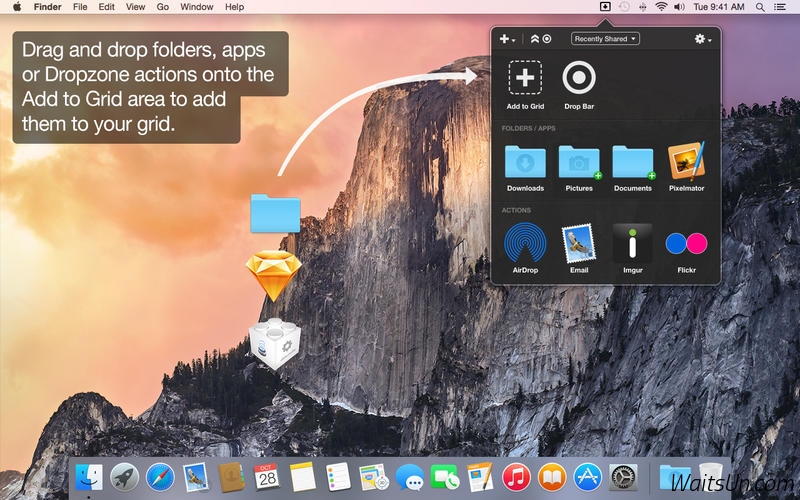
Task: Open Pages in the Dock
Action: 480,477
